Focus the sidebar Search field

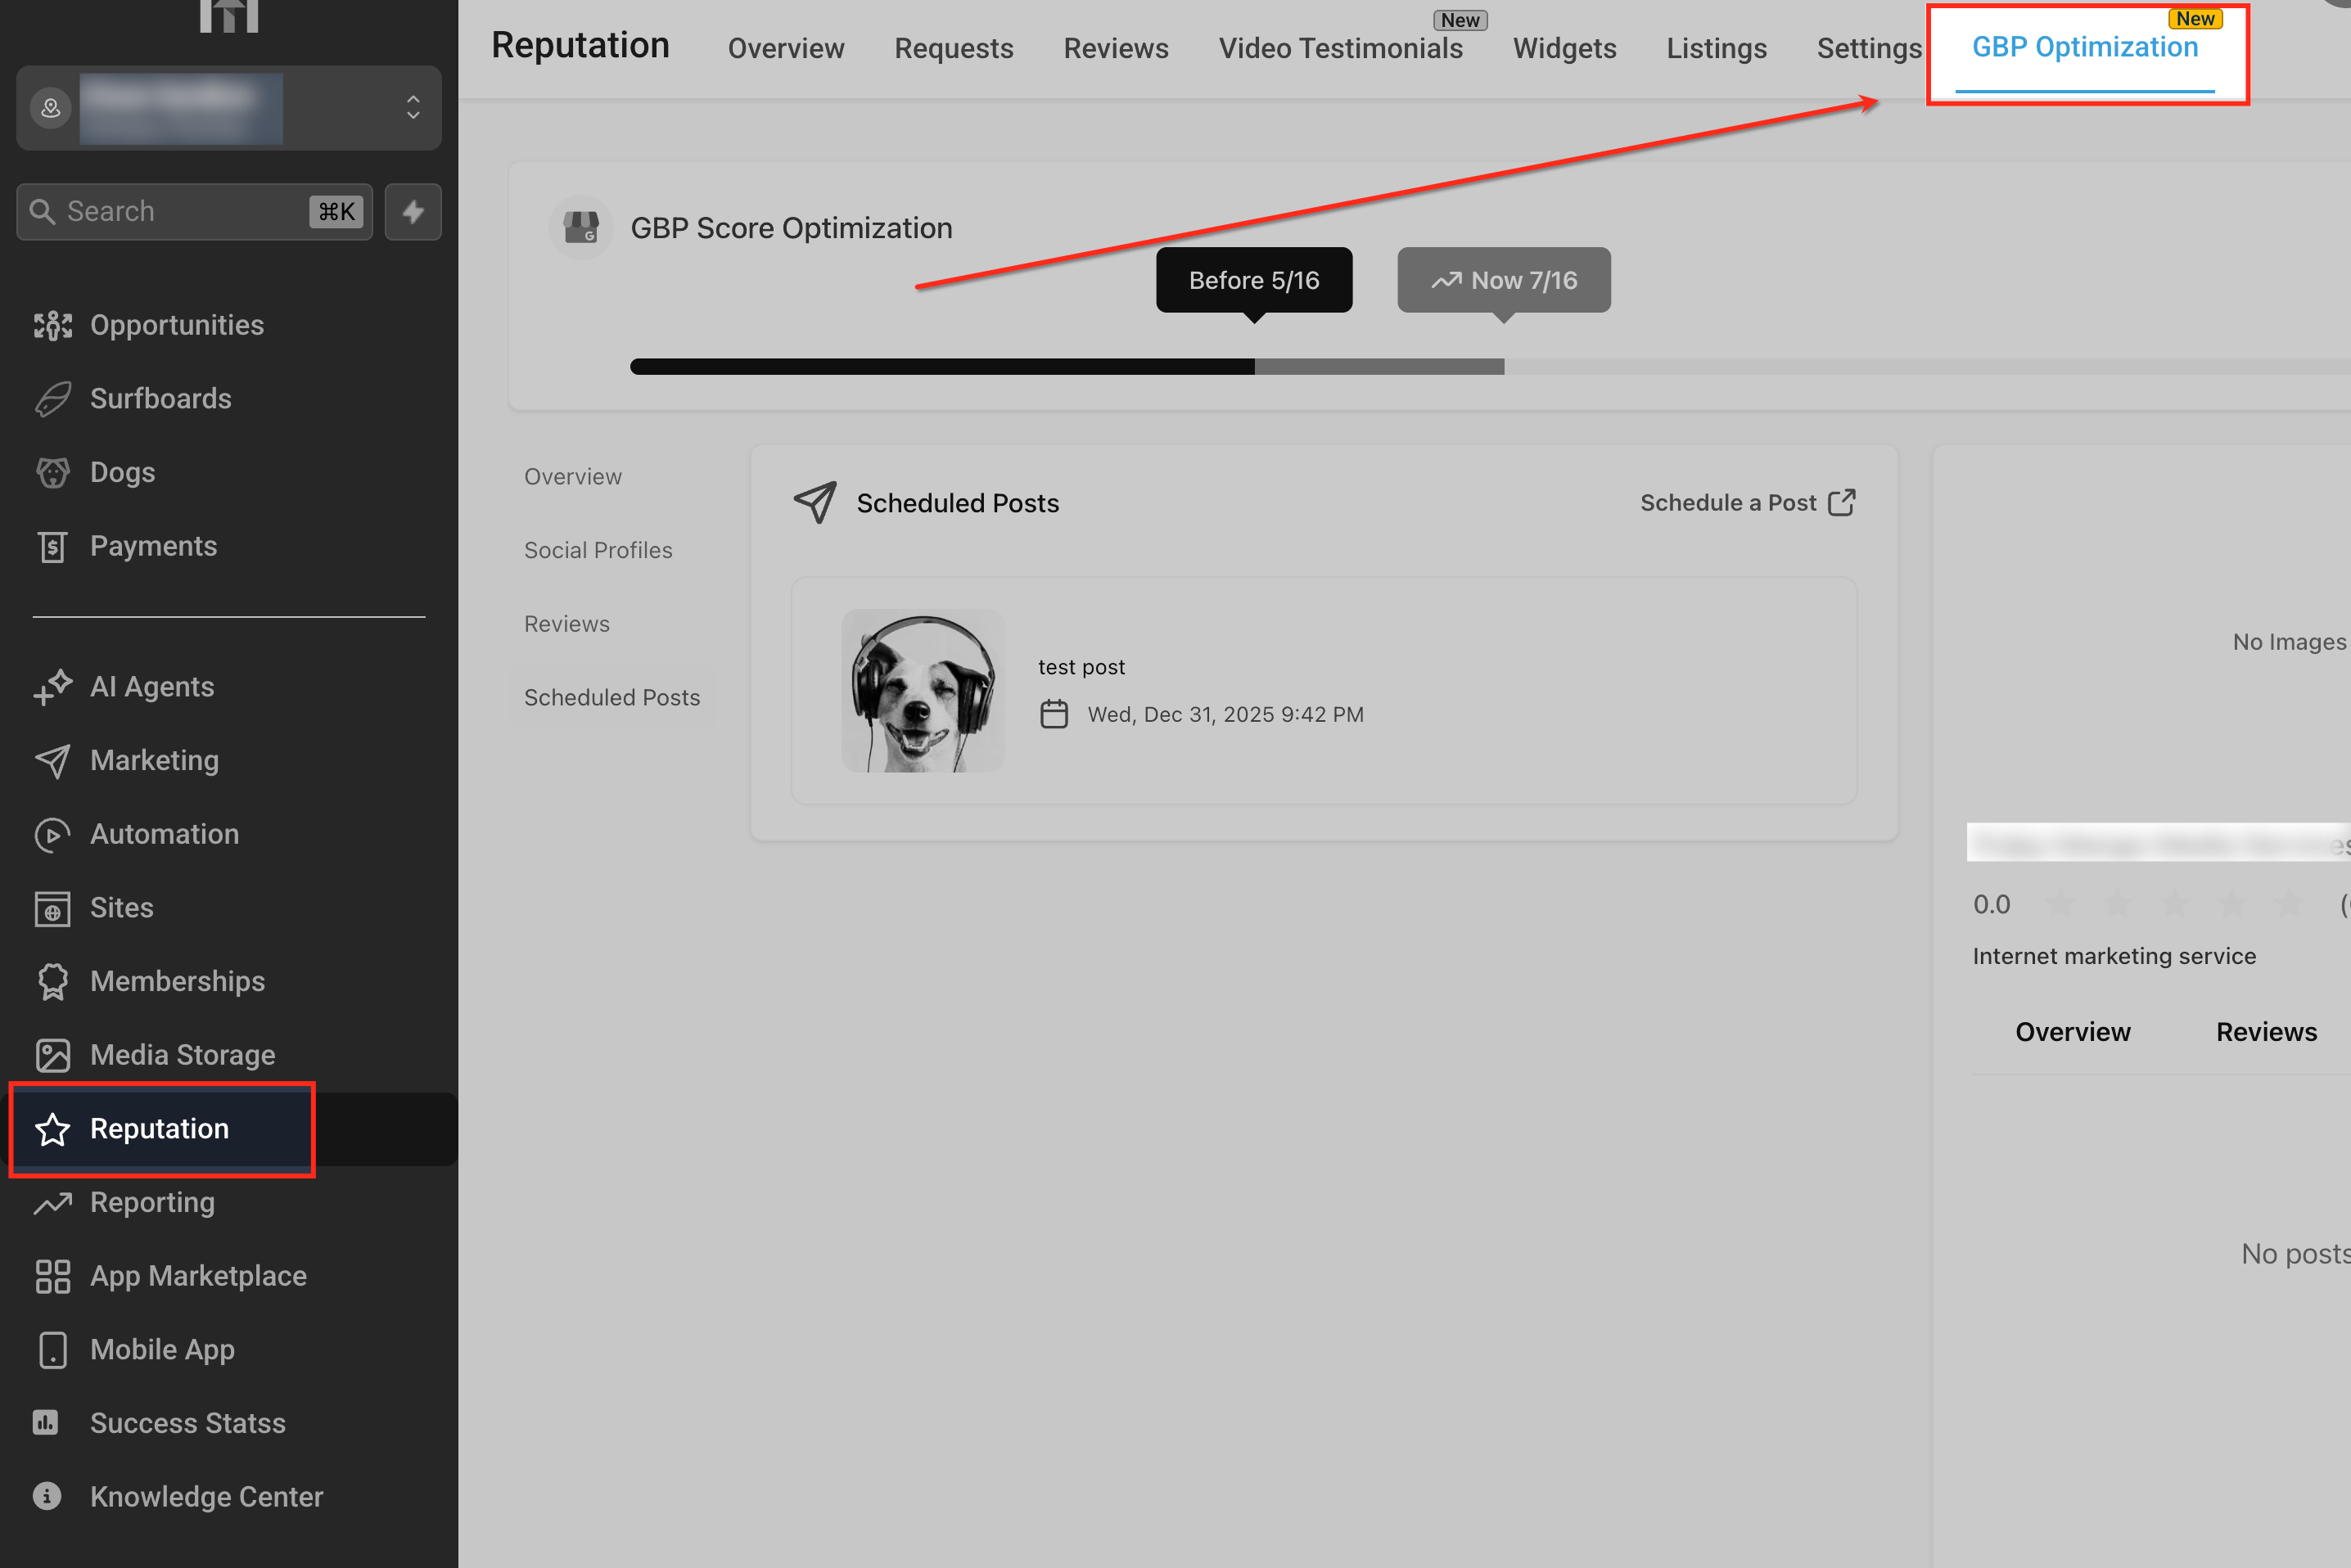(x=180, y=211)
